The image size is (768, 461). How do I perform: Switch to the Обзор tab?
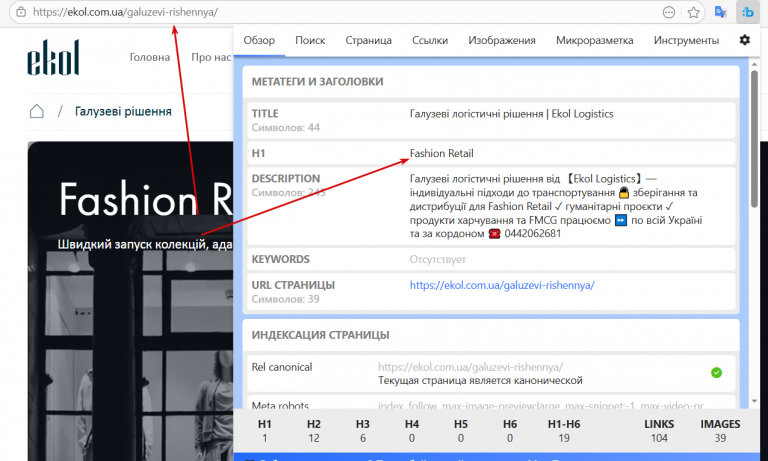[259, 40]
